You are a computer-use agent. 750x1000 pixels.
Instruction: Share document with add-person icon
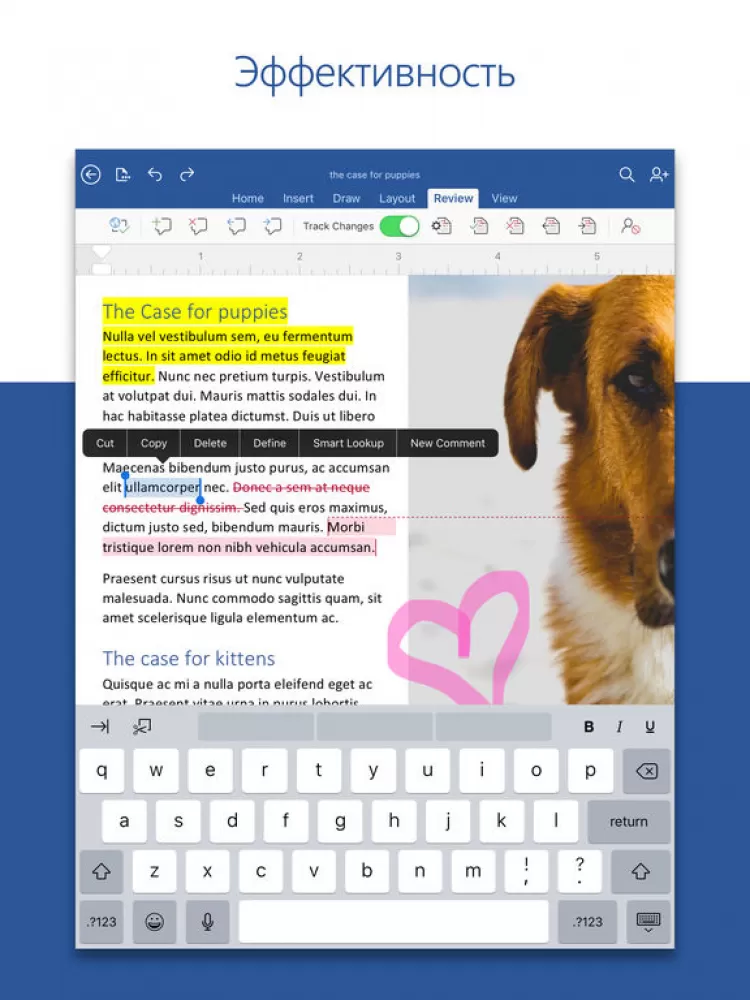[659, 174]
